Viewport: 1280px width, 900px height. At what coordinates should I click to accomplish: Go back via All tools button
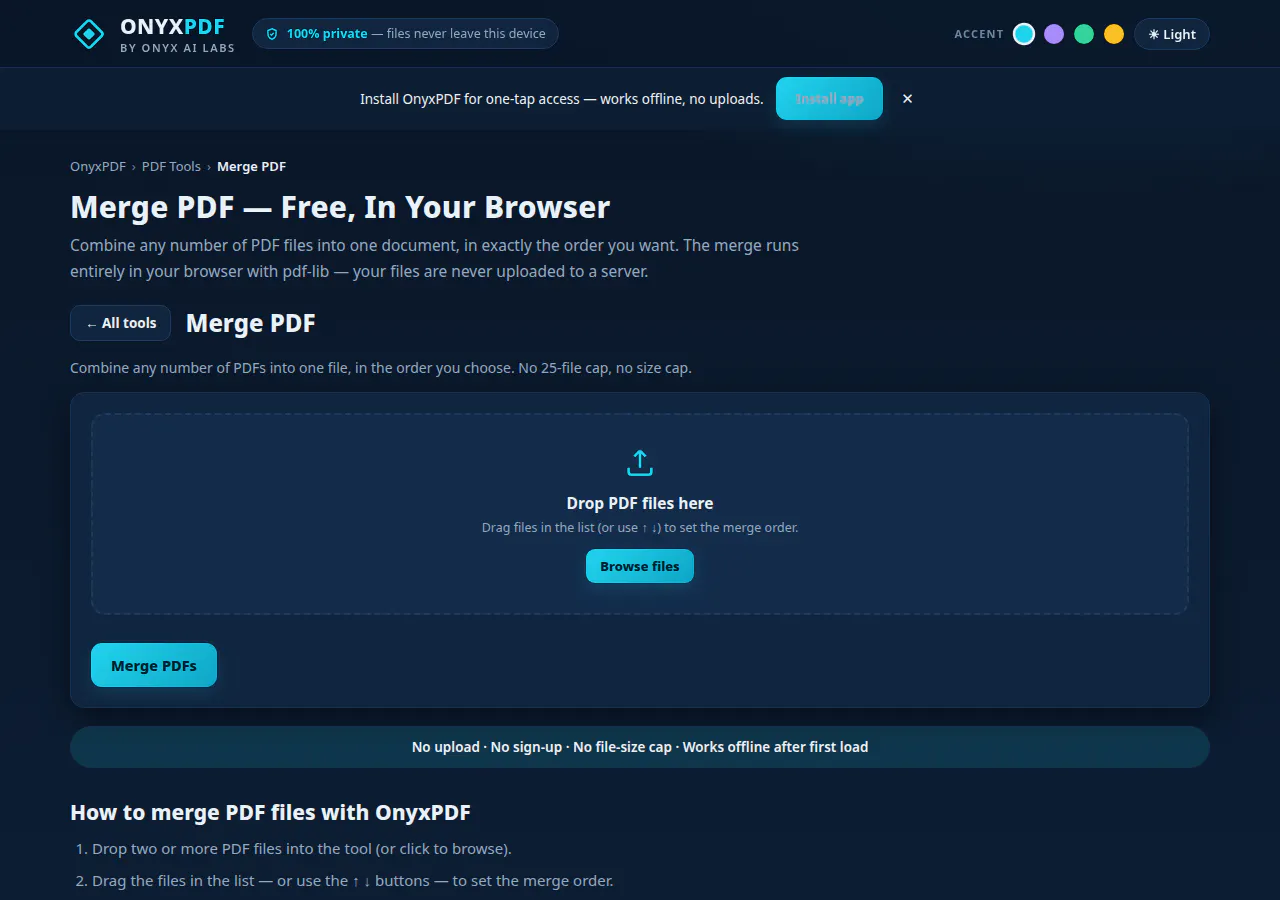pyautogui.click(x=120, y=323)
